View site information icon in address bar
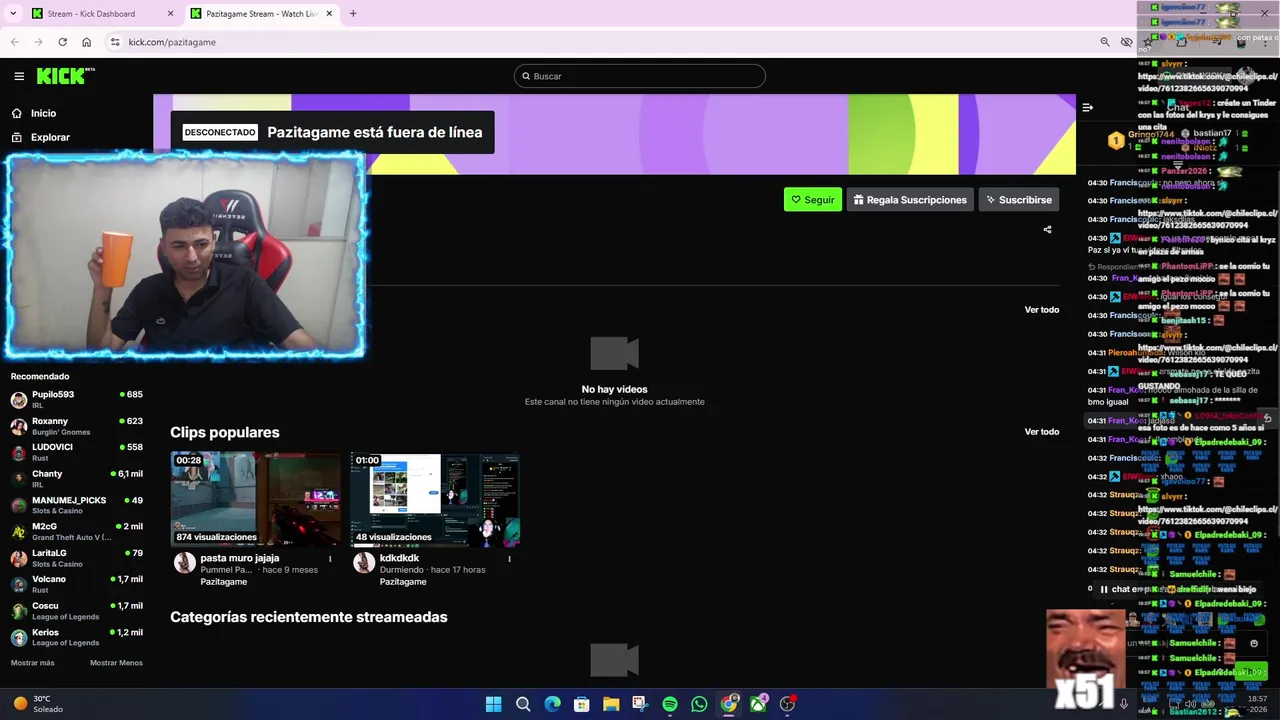The width and height of the screenshot is (1280, 720). [115, 42]
